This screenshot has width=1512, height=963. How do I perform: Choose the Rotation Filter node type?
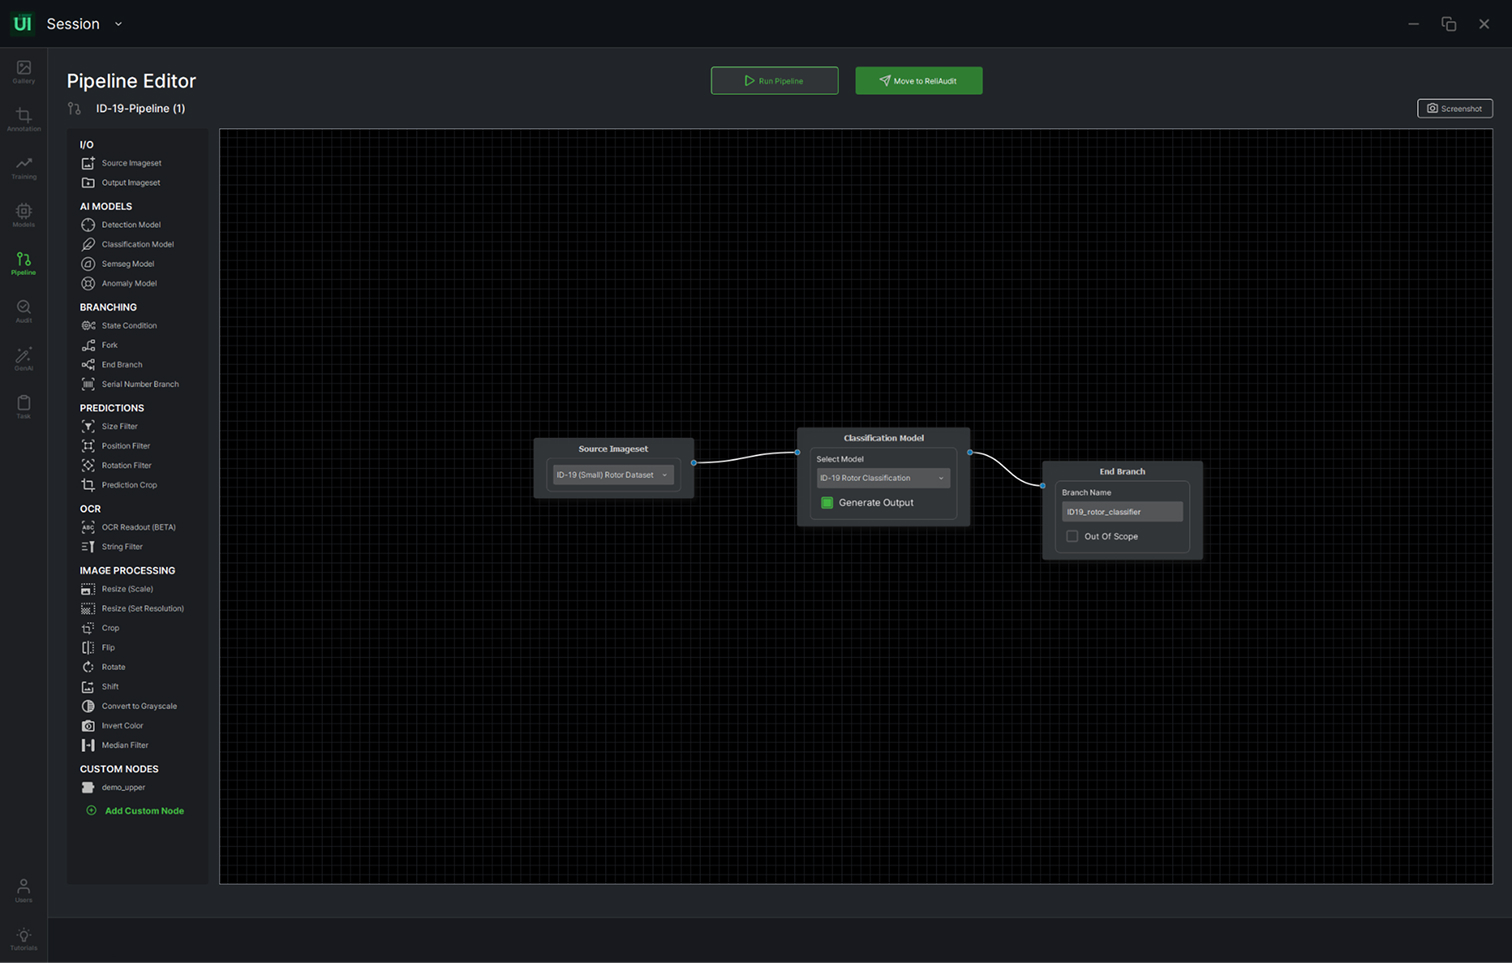[116, 466]
